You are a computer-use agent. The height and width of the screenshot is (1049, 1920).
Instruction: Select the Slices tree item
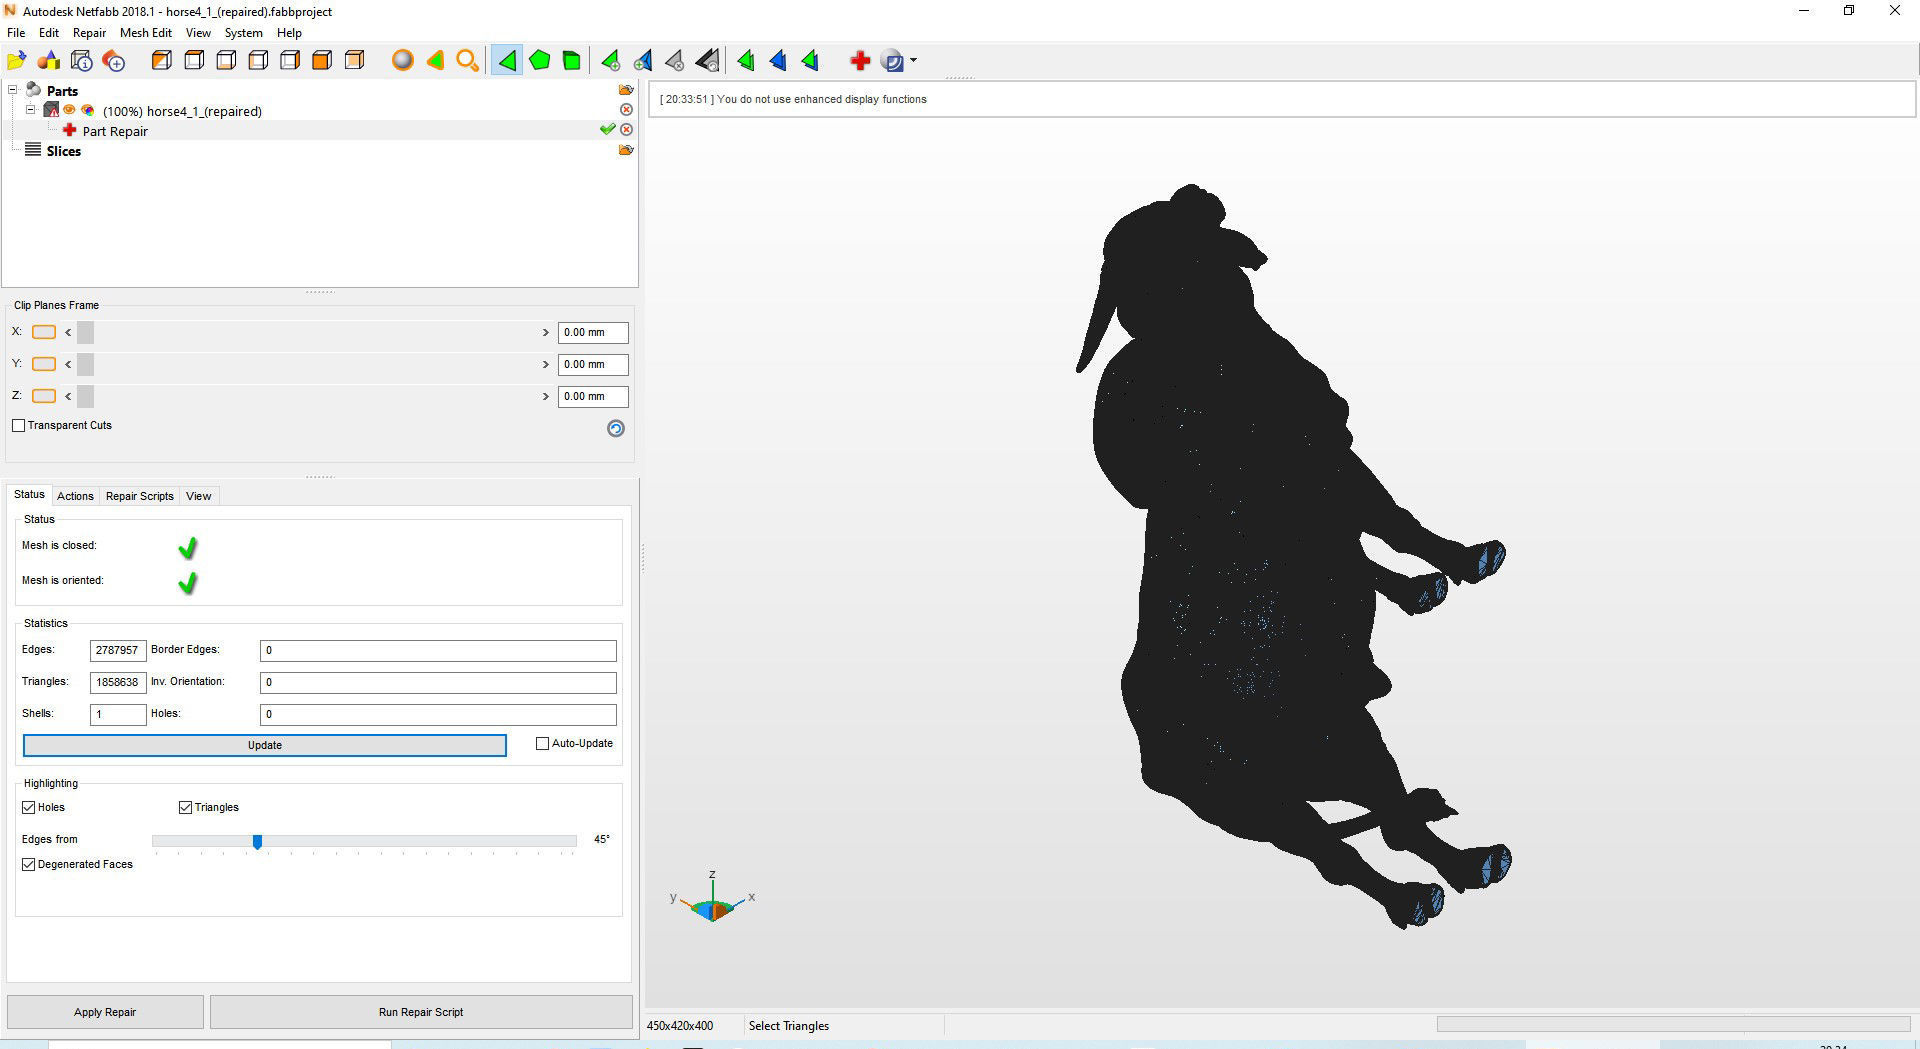(x=63, y=151)
